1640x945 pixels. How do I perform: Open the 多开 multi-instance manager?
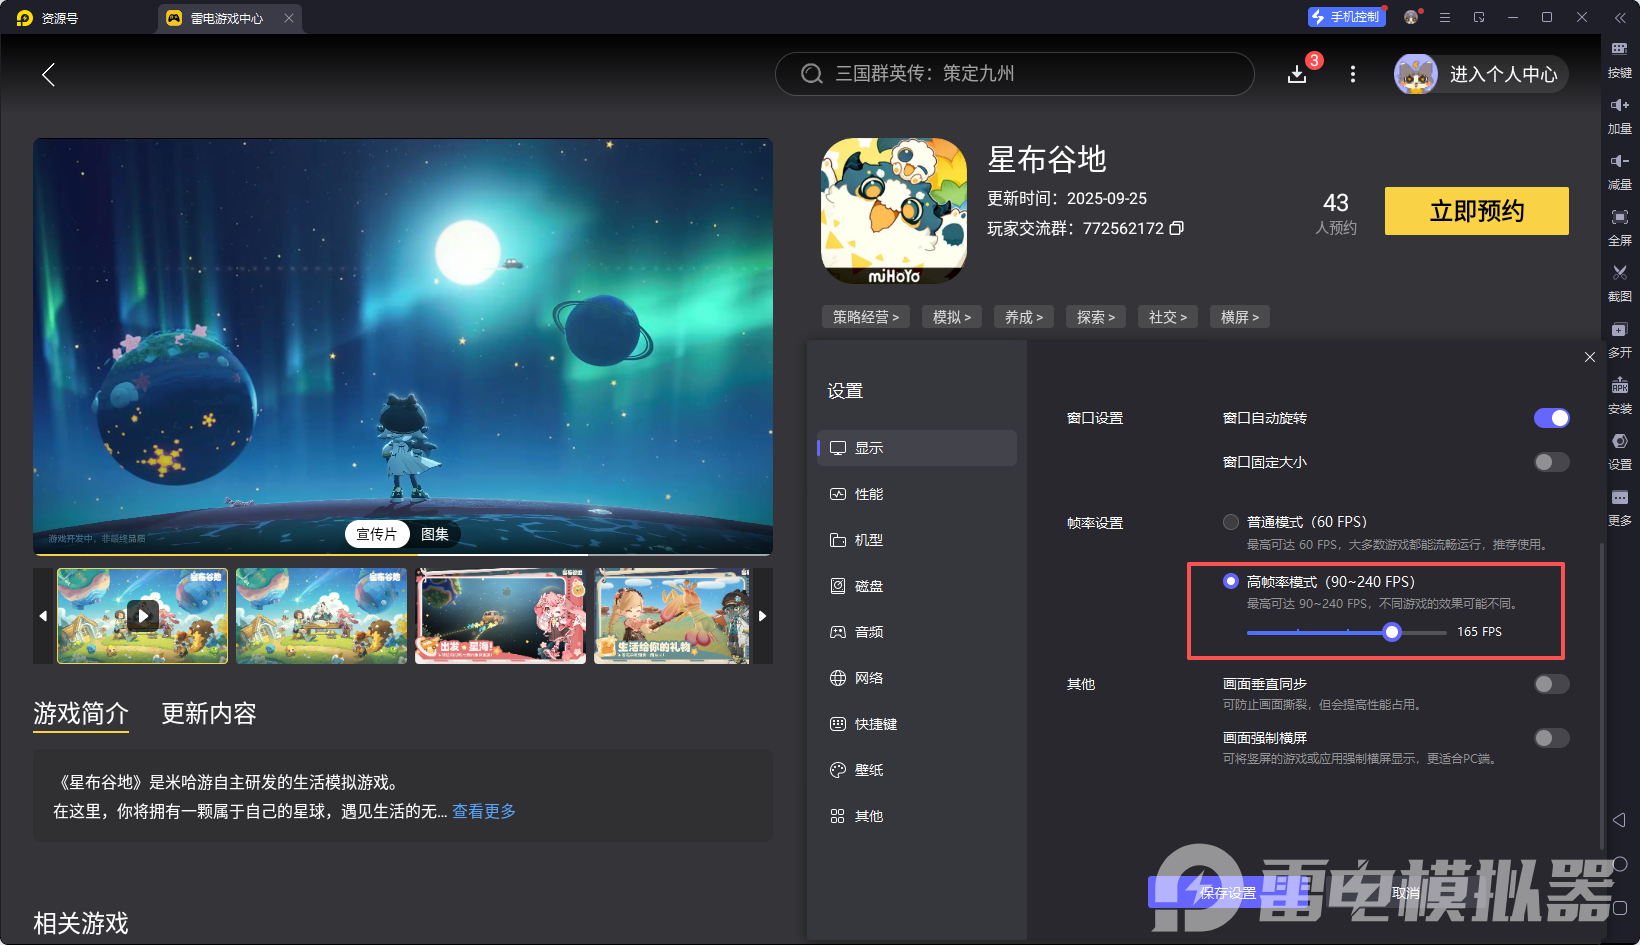pos(1620,339)
